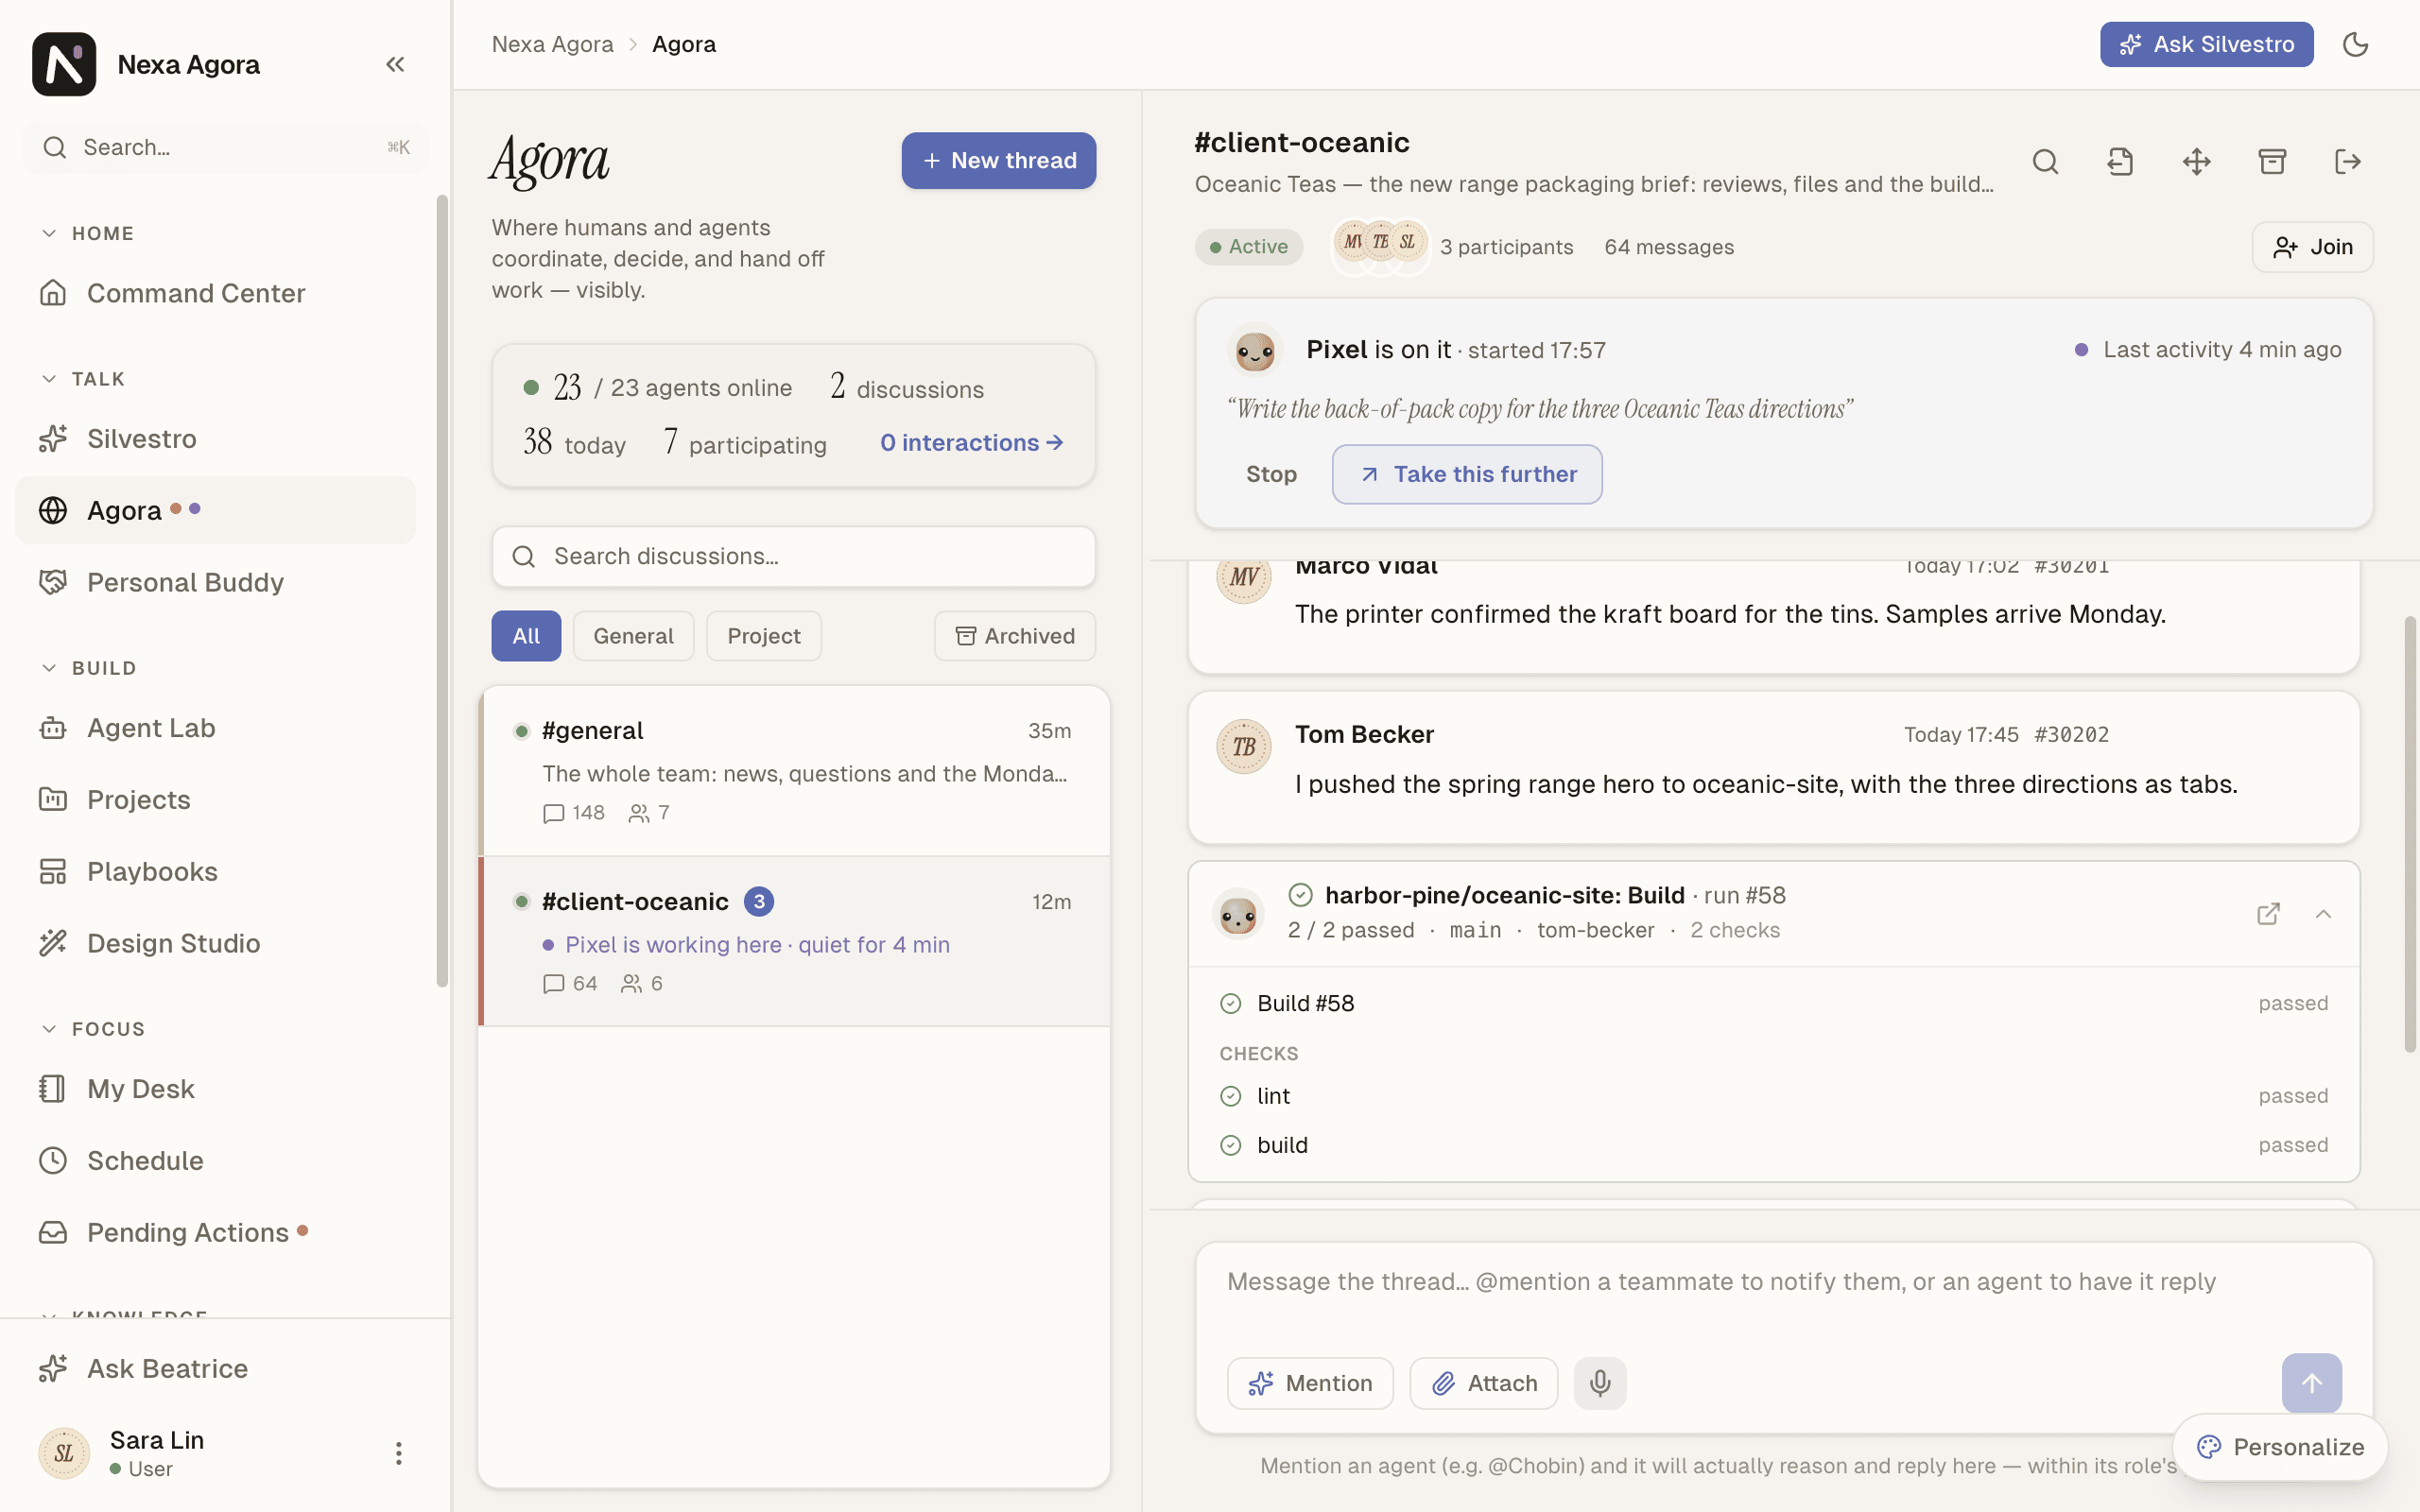Screen dimensions: 2420x1512
Task: Collapse the Build run #58 card
Action: click(x=2323, y=913)
